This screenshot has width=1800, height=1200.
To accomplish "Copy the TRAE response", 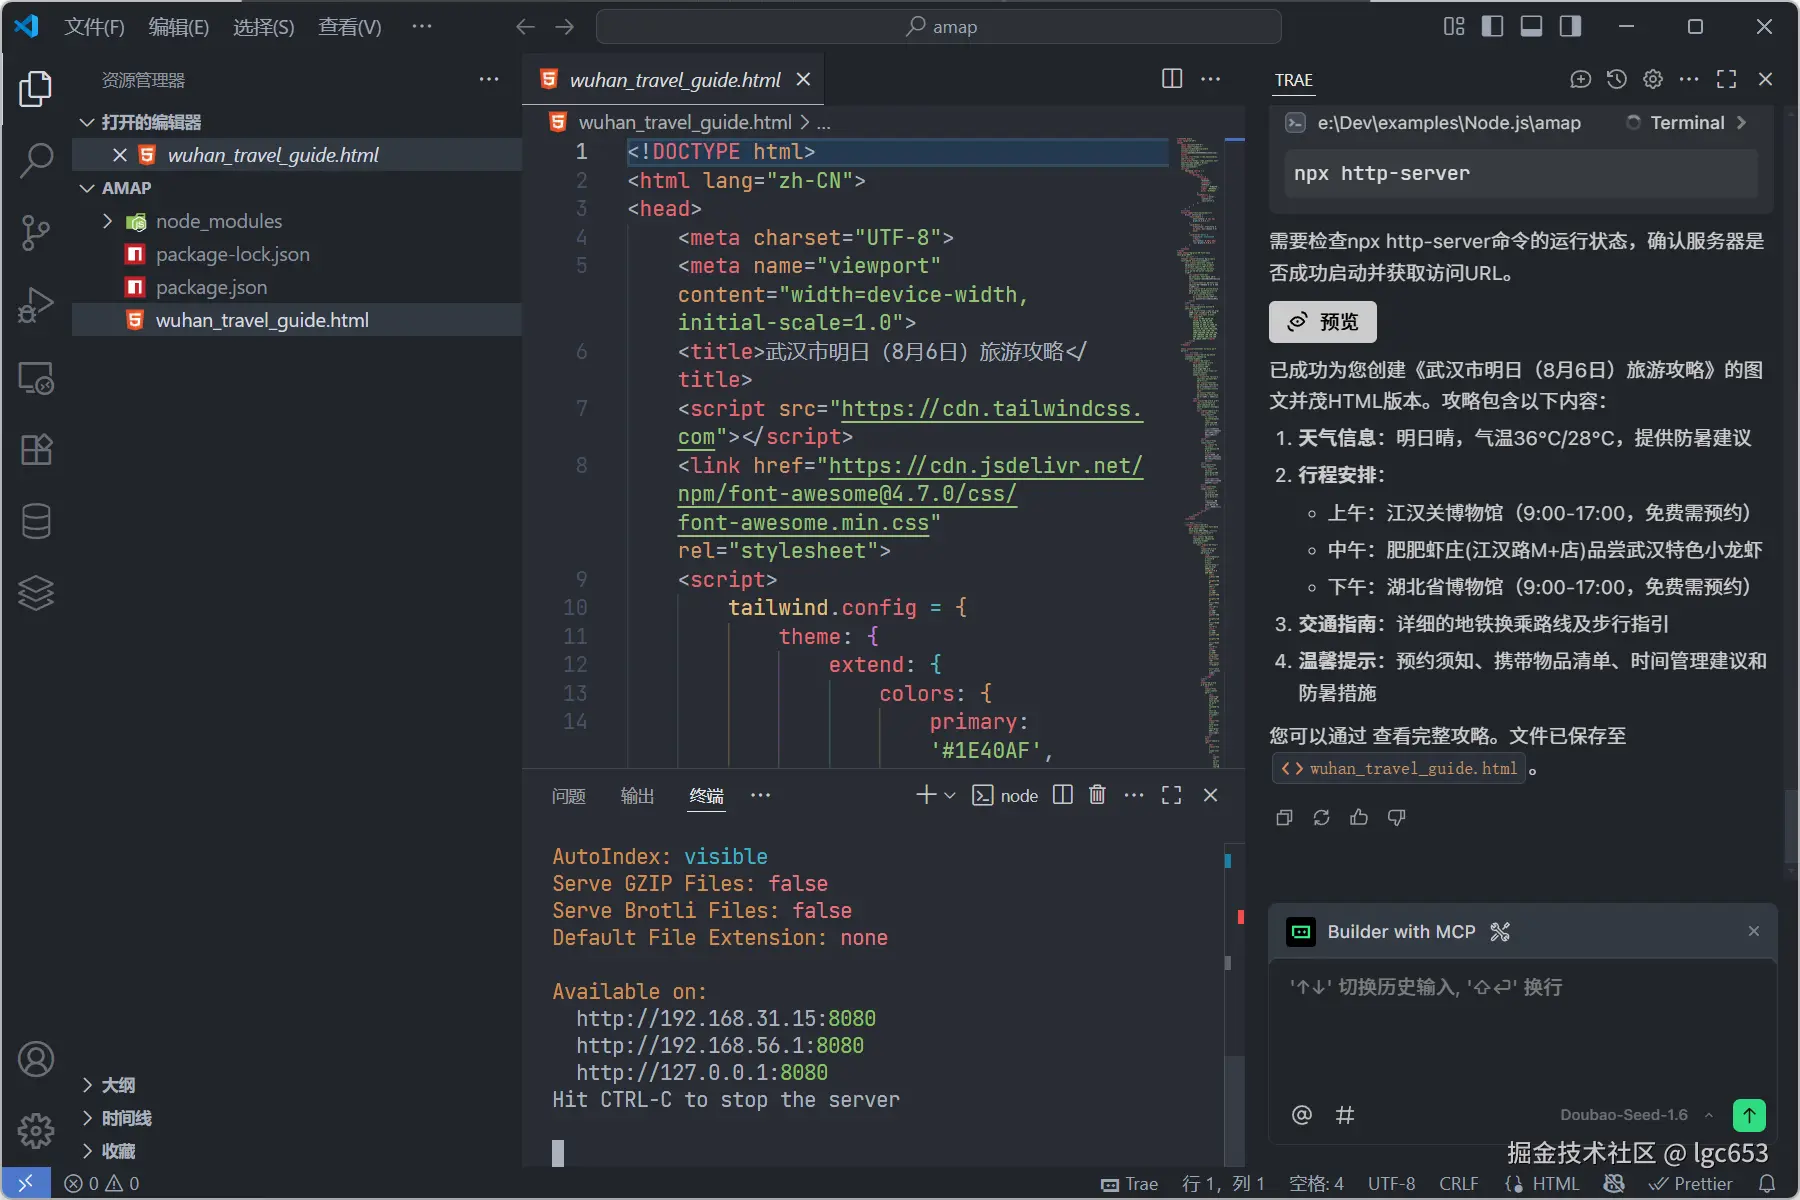I will coord(1285,818).
